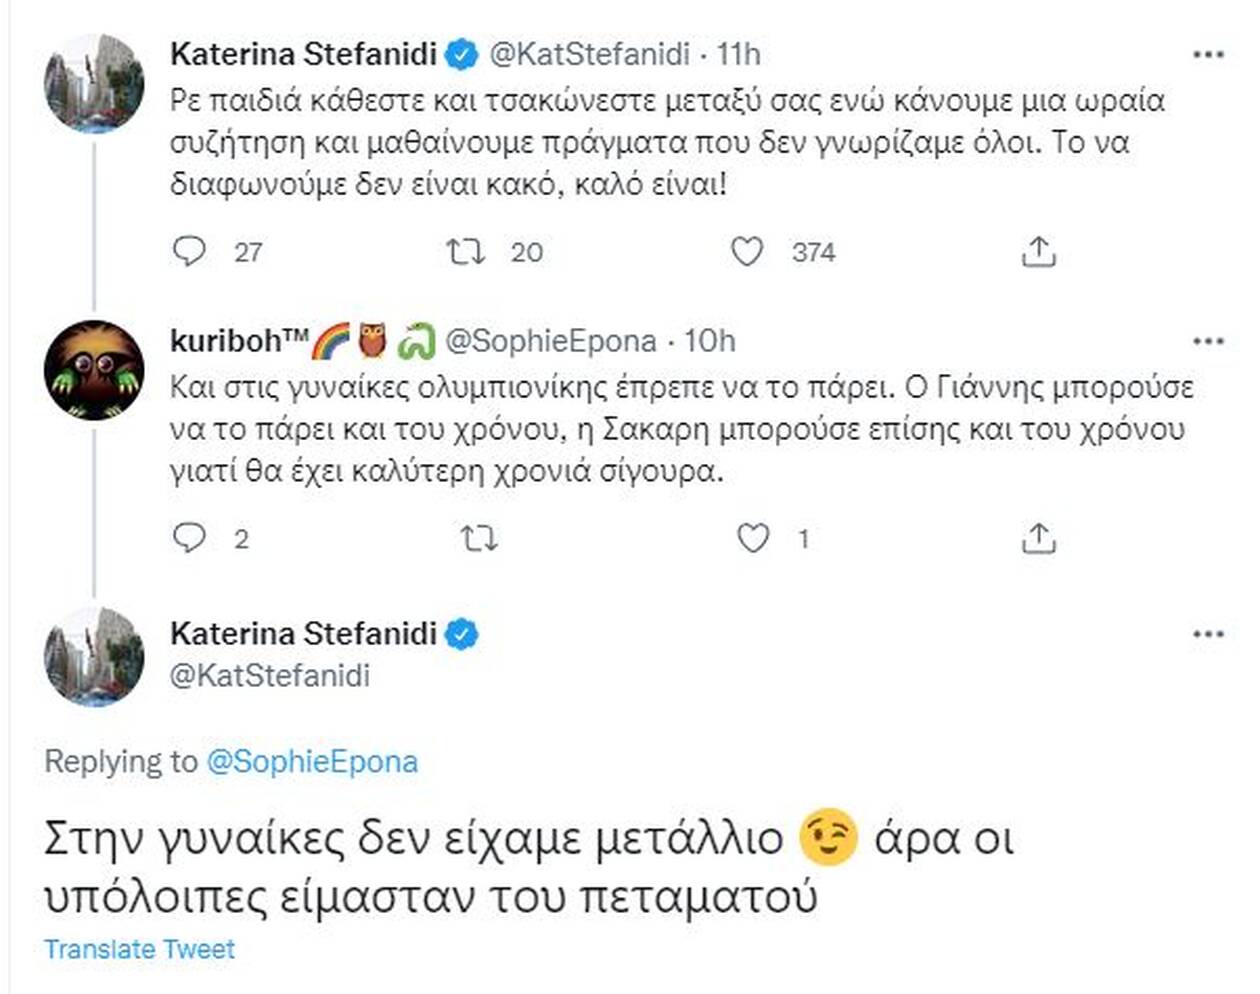Share kuriboh's tweet

1039,539
